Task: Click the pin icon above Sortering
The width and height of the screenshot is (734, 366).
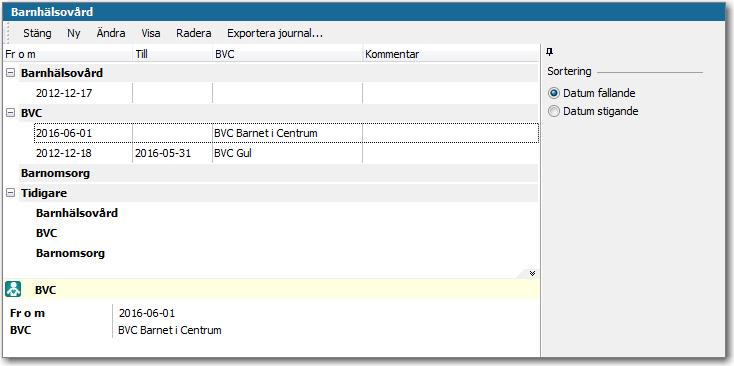Action: pyautogui.click(x=550, y=52)
